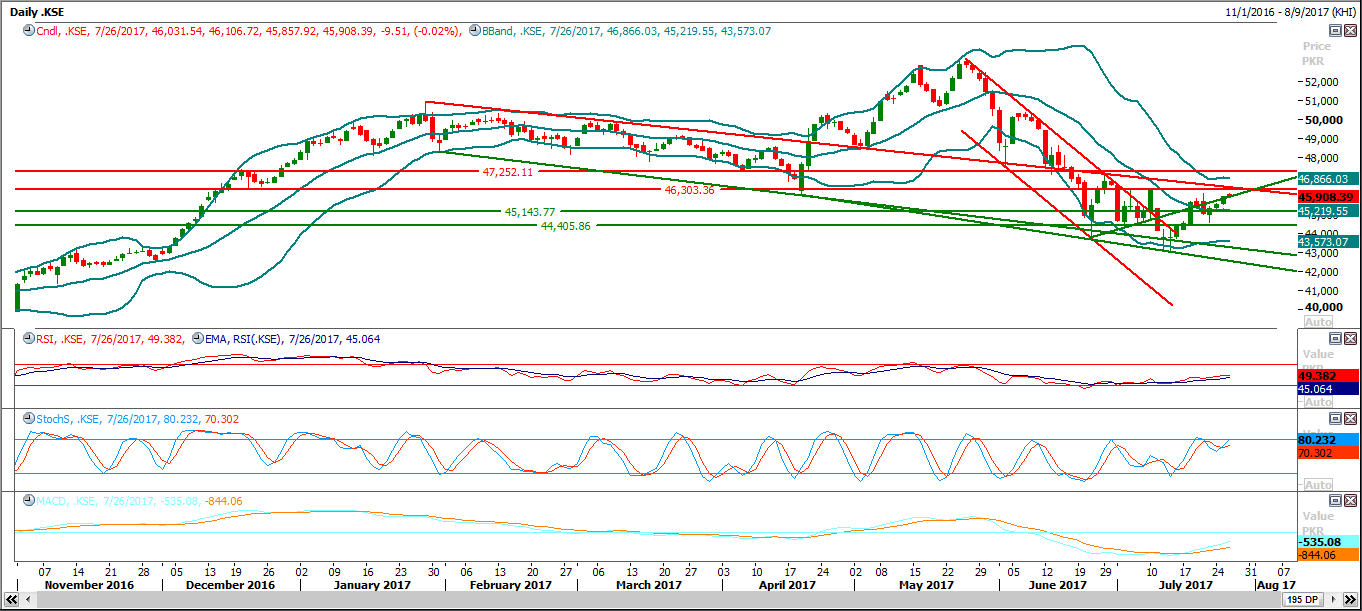This screenshot has width=1362, height=611.
Task: Maximize the Stochastic indicator pane
Action: [x=1335, y=419]
